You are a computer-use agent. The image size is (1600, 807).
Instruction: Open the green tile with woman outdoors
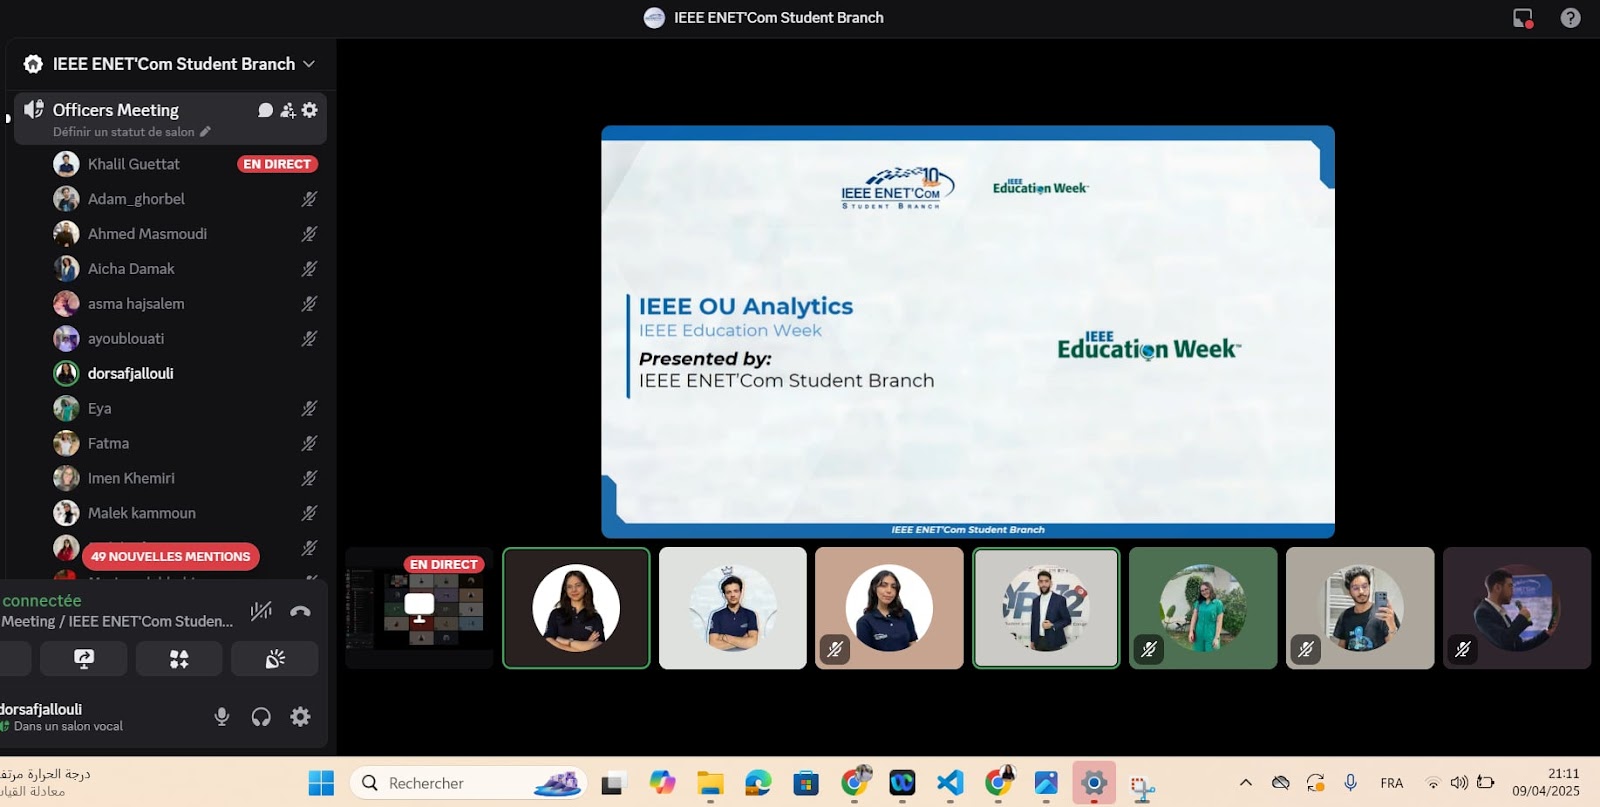1203,608
